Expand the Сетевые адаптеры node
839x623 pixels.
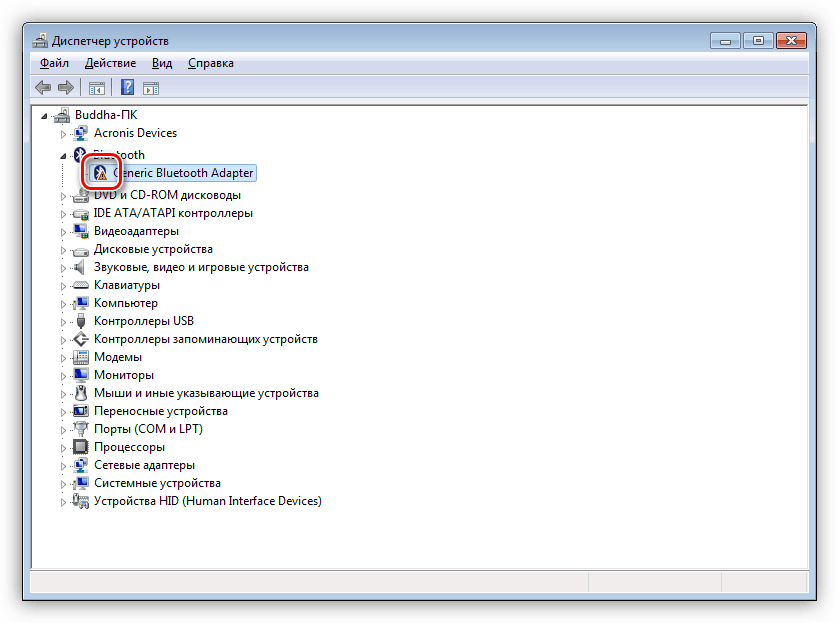[x=63, y=466]
